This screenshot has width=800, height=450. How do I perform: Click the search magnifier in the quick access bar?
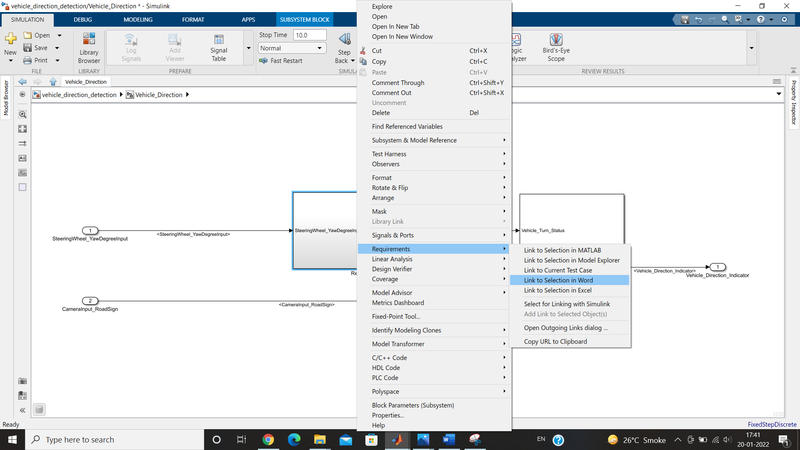(x=725, y=19)
